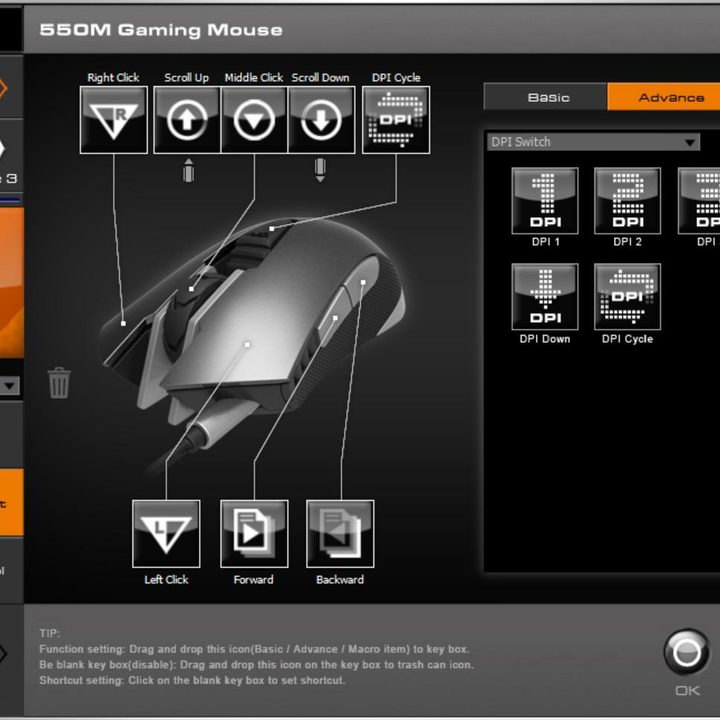Image resolution: width=720 pixels, height=720 pixels.
Task: Choose the DPI Cycle icon in Advance panel
Action: coord(627,297)
